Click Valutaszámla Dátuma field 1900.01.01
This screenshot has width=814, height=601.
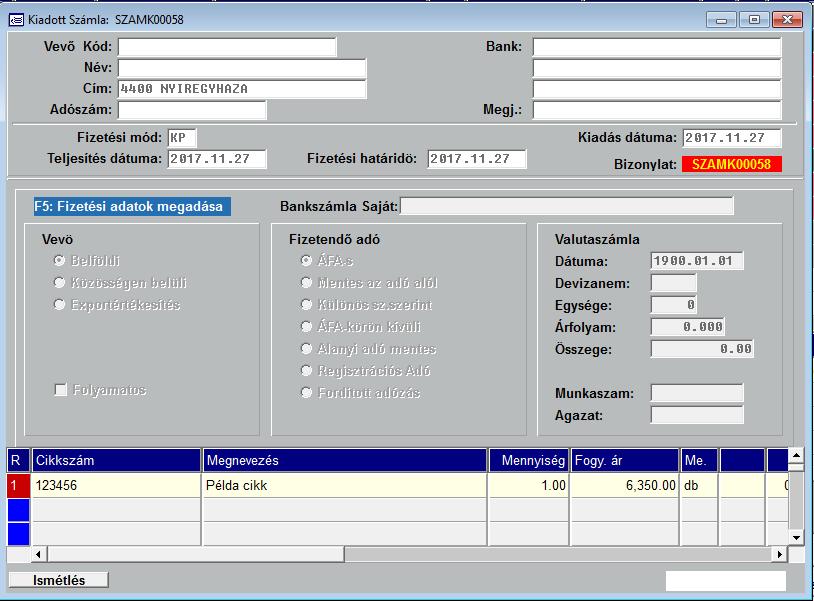[x=697, y=261]
